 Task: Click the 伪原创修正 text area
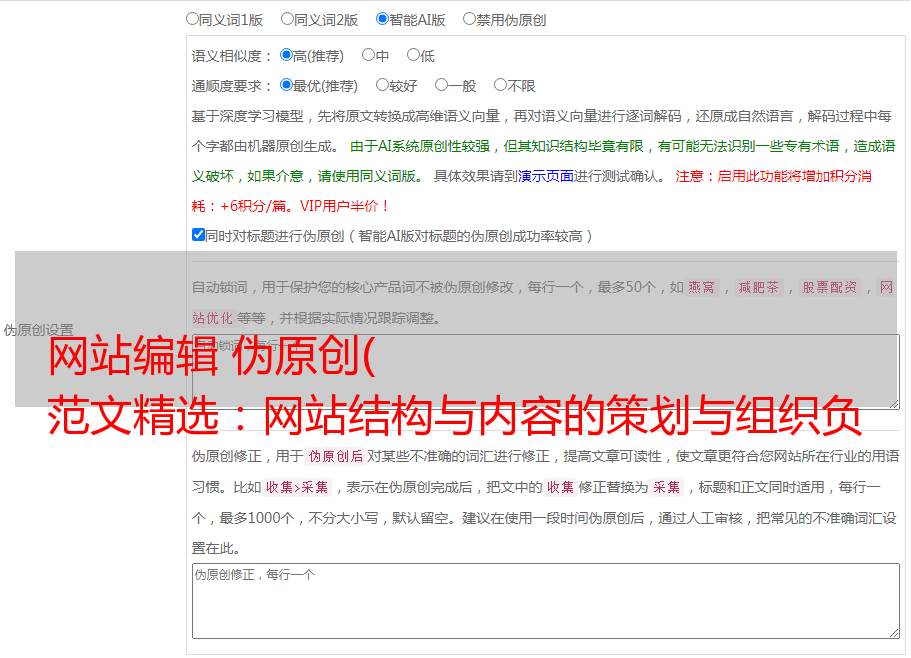click(x=545, y=600)
